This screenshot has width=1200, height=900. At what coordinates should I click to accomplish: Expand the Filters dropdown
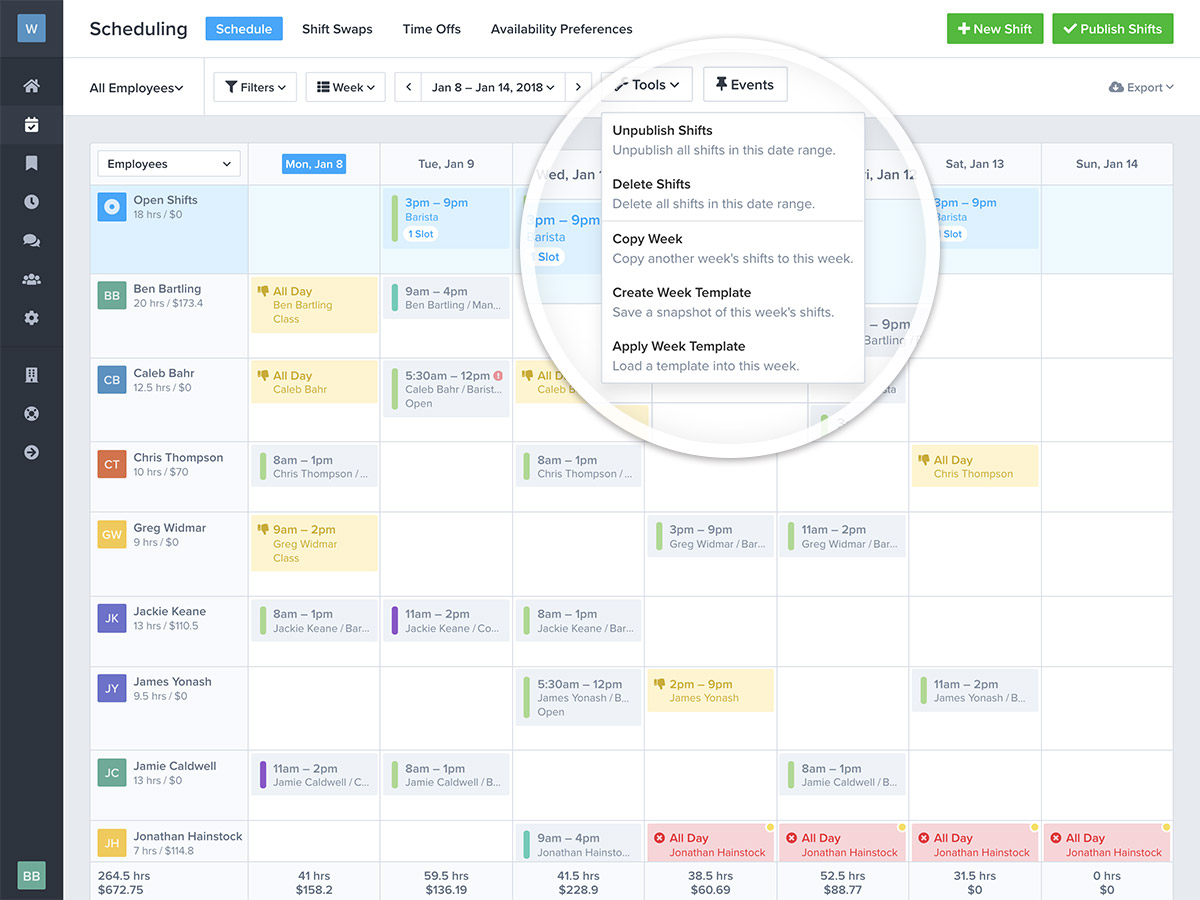[x=255, y=87]
